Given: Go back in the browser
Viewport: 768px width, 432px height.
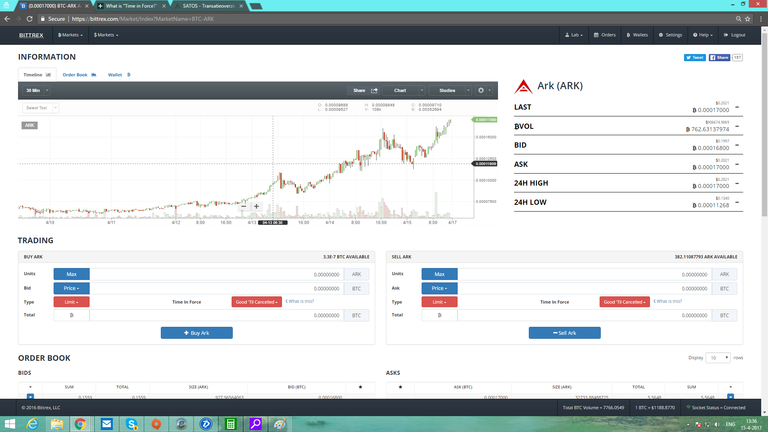Looking at the screenshot, I should (x=7, y=19).
